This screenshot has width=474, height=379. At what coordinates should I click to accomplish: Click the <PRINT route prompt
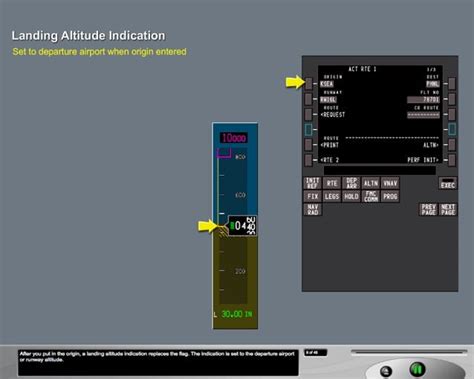point(329,145)
